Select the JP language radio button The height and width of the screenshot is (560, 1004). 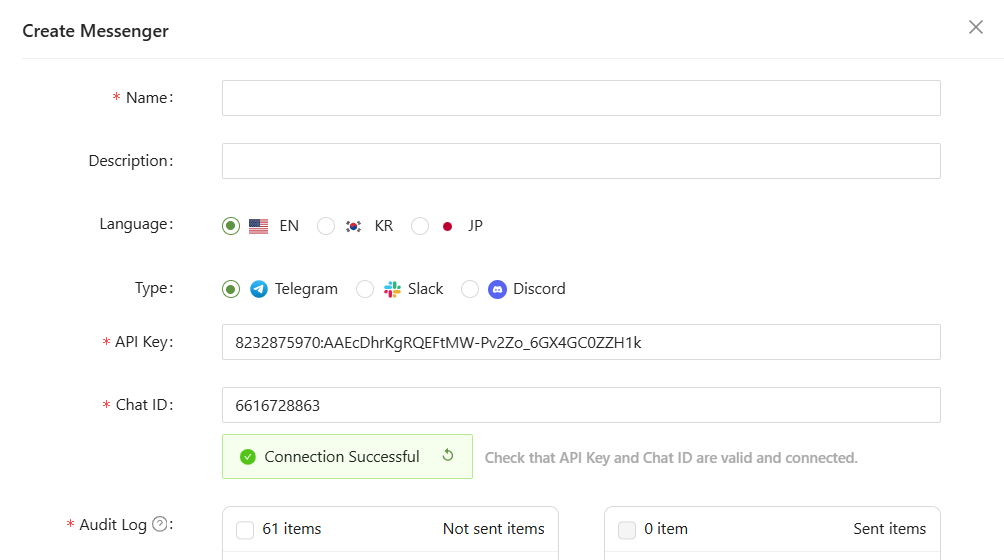(420, 226)
